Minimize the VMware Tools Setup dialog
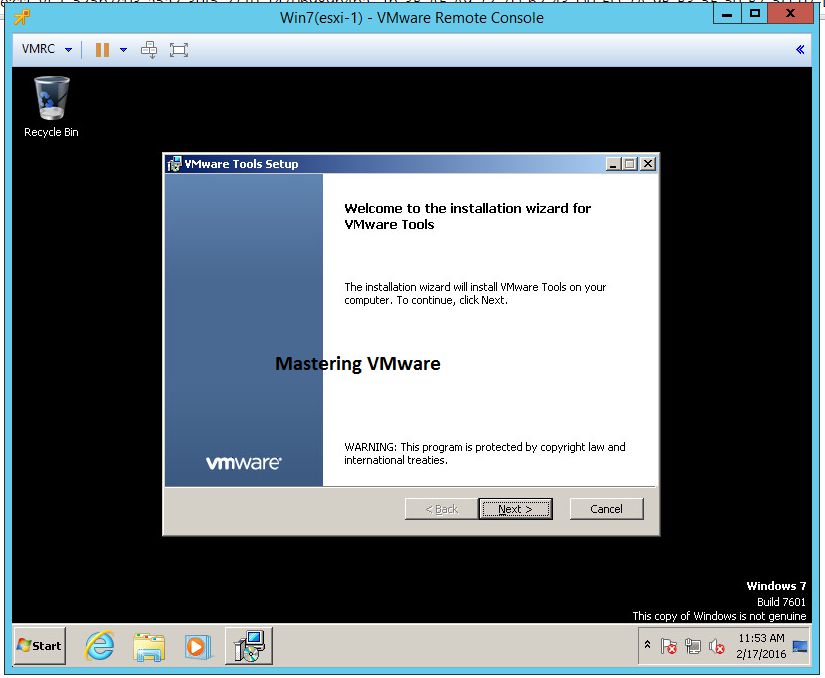Image resolution: width=825 pixels, height=678 pixels. pyautogui.click(x=612, y=164)
